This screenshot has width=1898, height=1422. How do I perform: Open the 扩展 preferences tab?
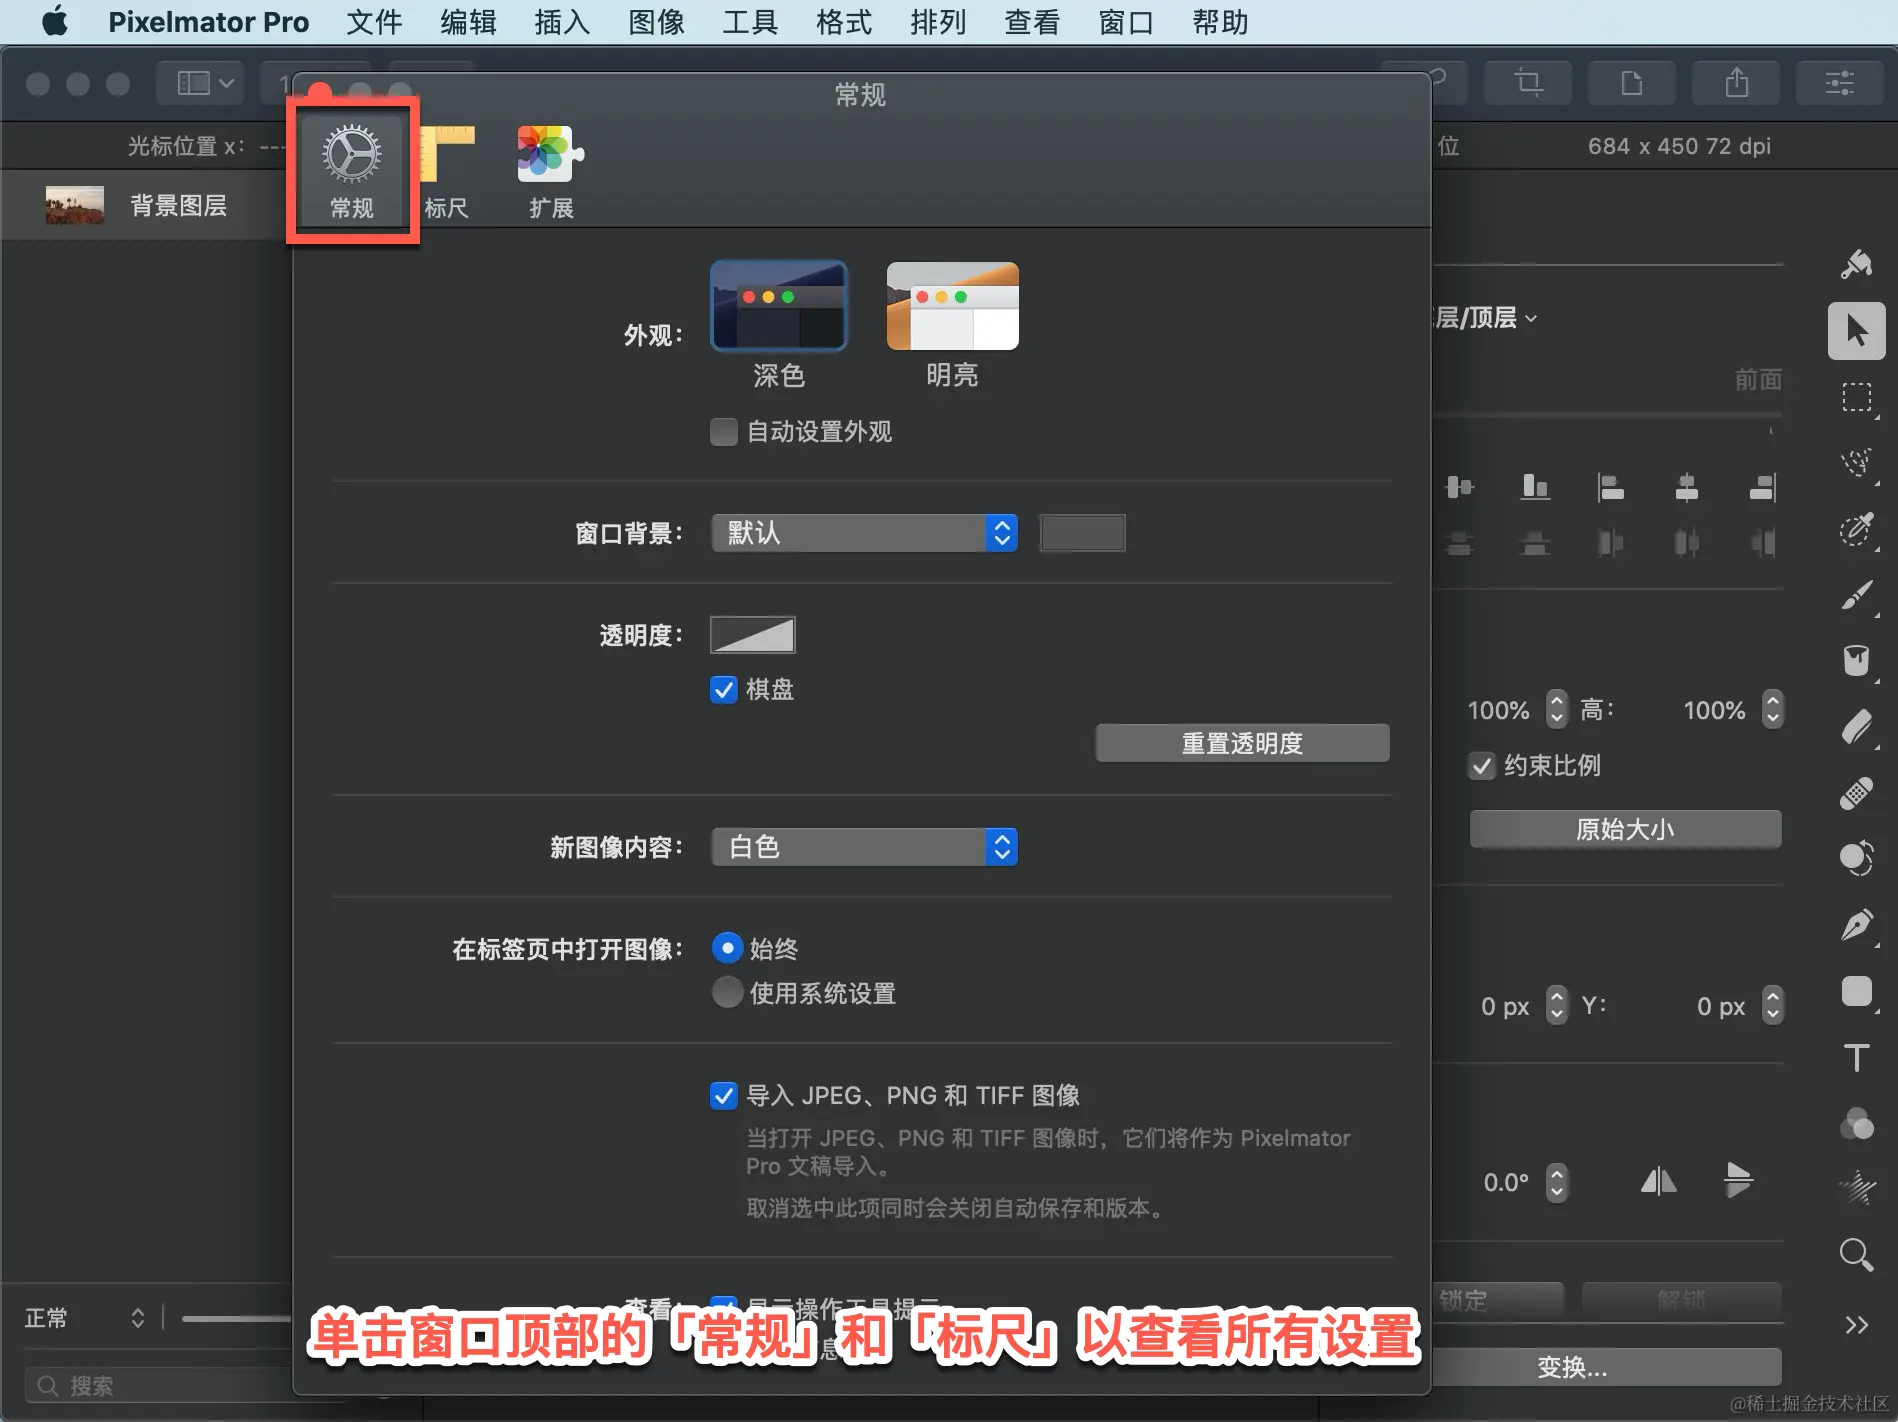[x=551, y=171]
